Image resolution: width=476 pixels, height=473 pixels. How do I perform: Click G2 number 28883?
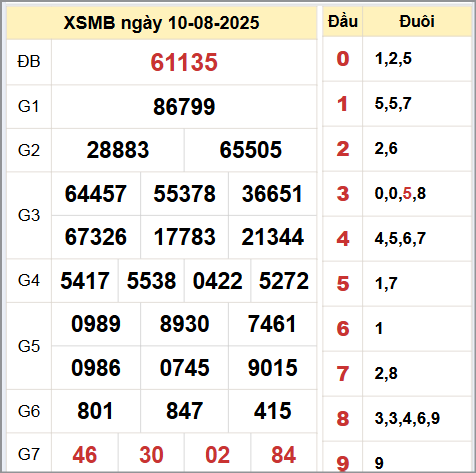click(x=118, y=150)
